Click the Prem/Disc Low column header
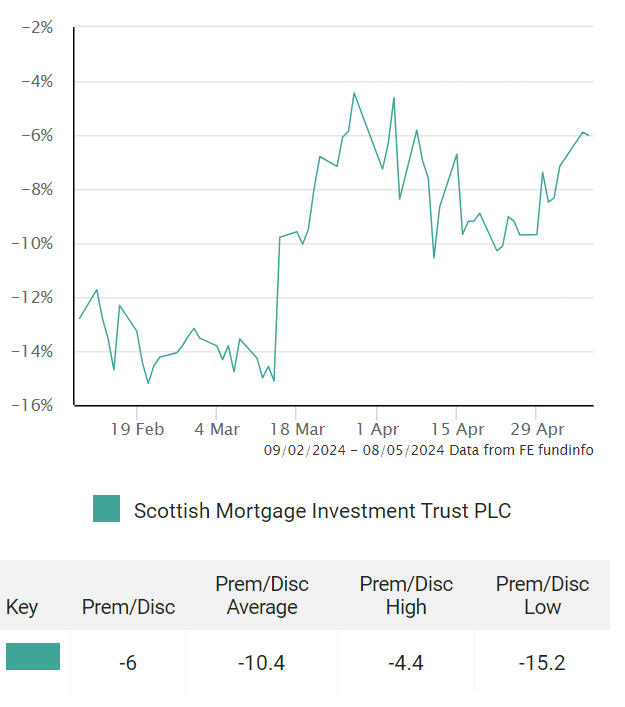This screenshot has width=625, height=707. (542, 595)
